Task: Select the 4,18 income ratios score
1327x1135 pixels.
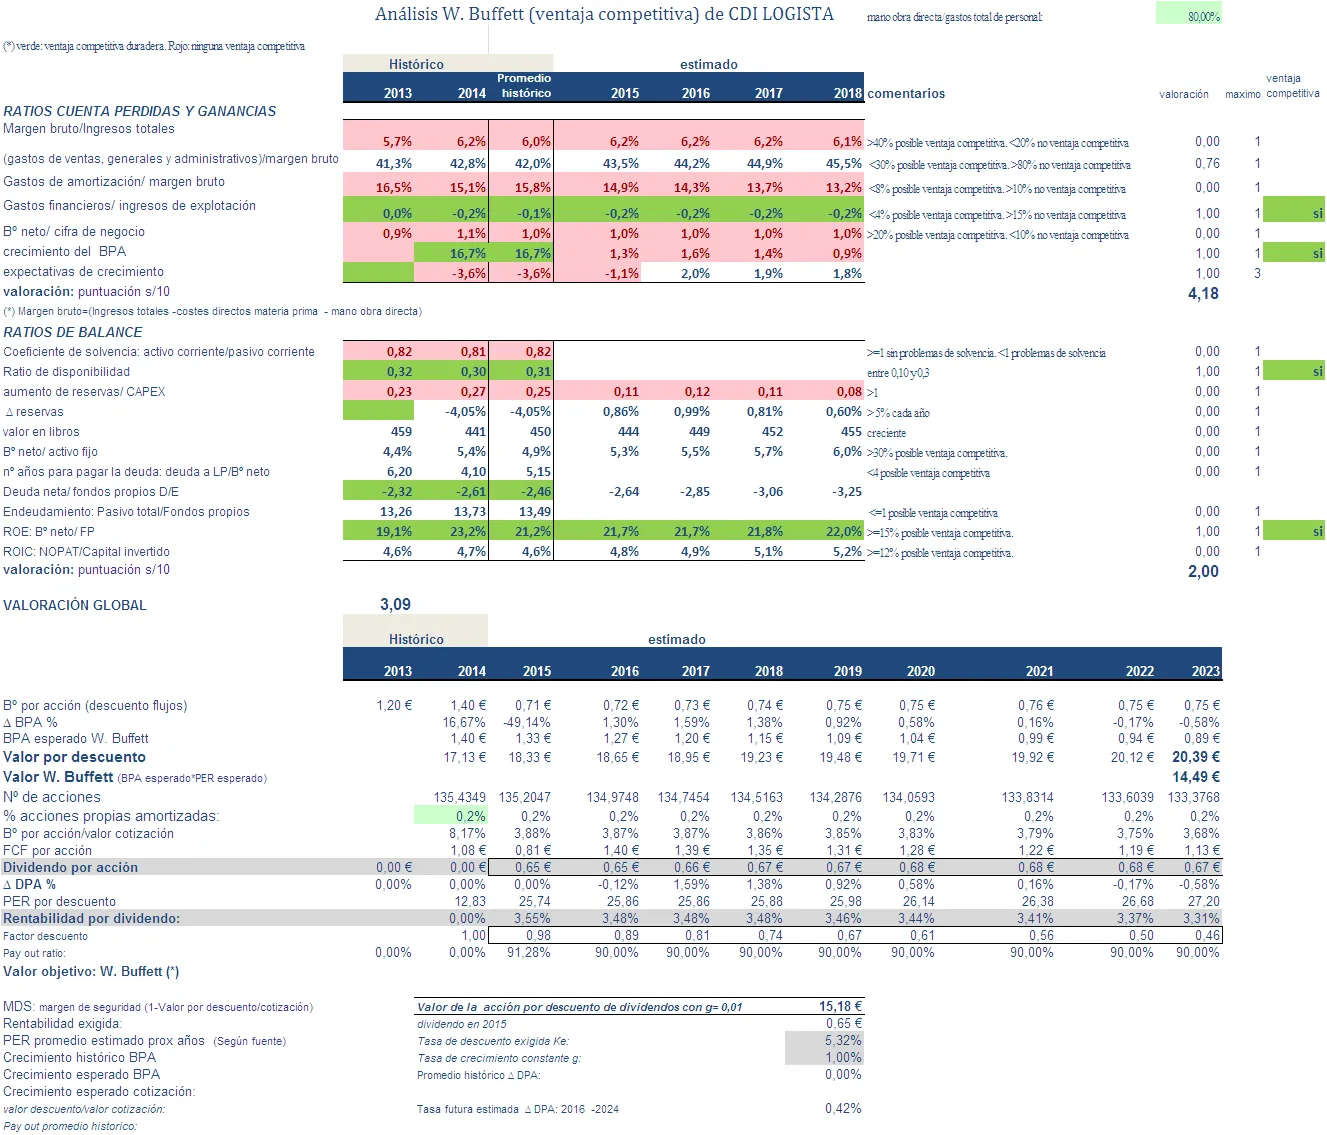Action: coord(1203,293)
